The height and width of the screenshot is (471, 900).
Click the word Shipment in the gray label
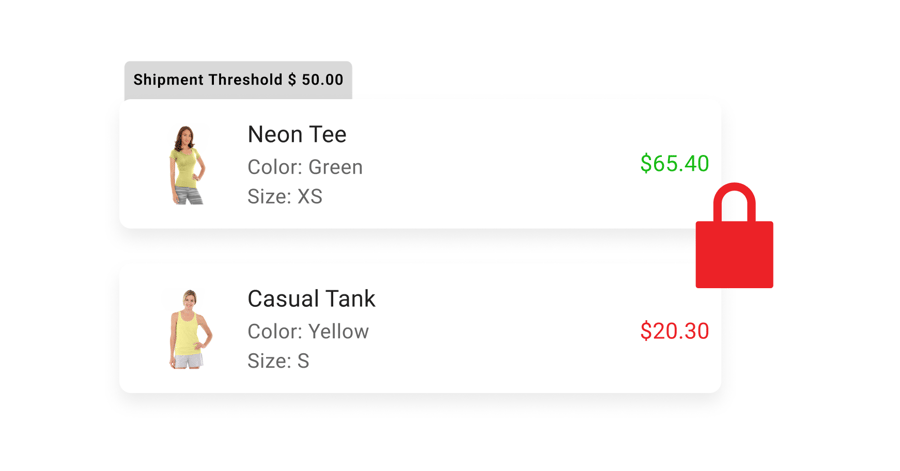pos(168,80)
